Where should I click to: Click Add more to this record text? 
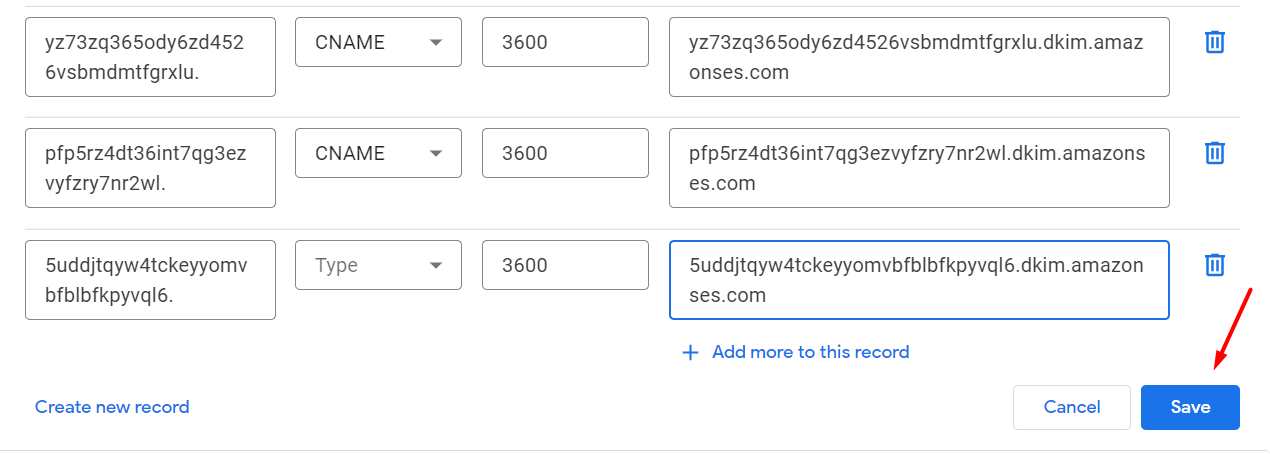pyautogui.click(x=810, y=352)
